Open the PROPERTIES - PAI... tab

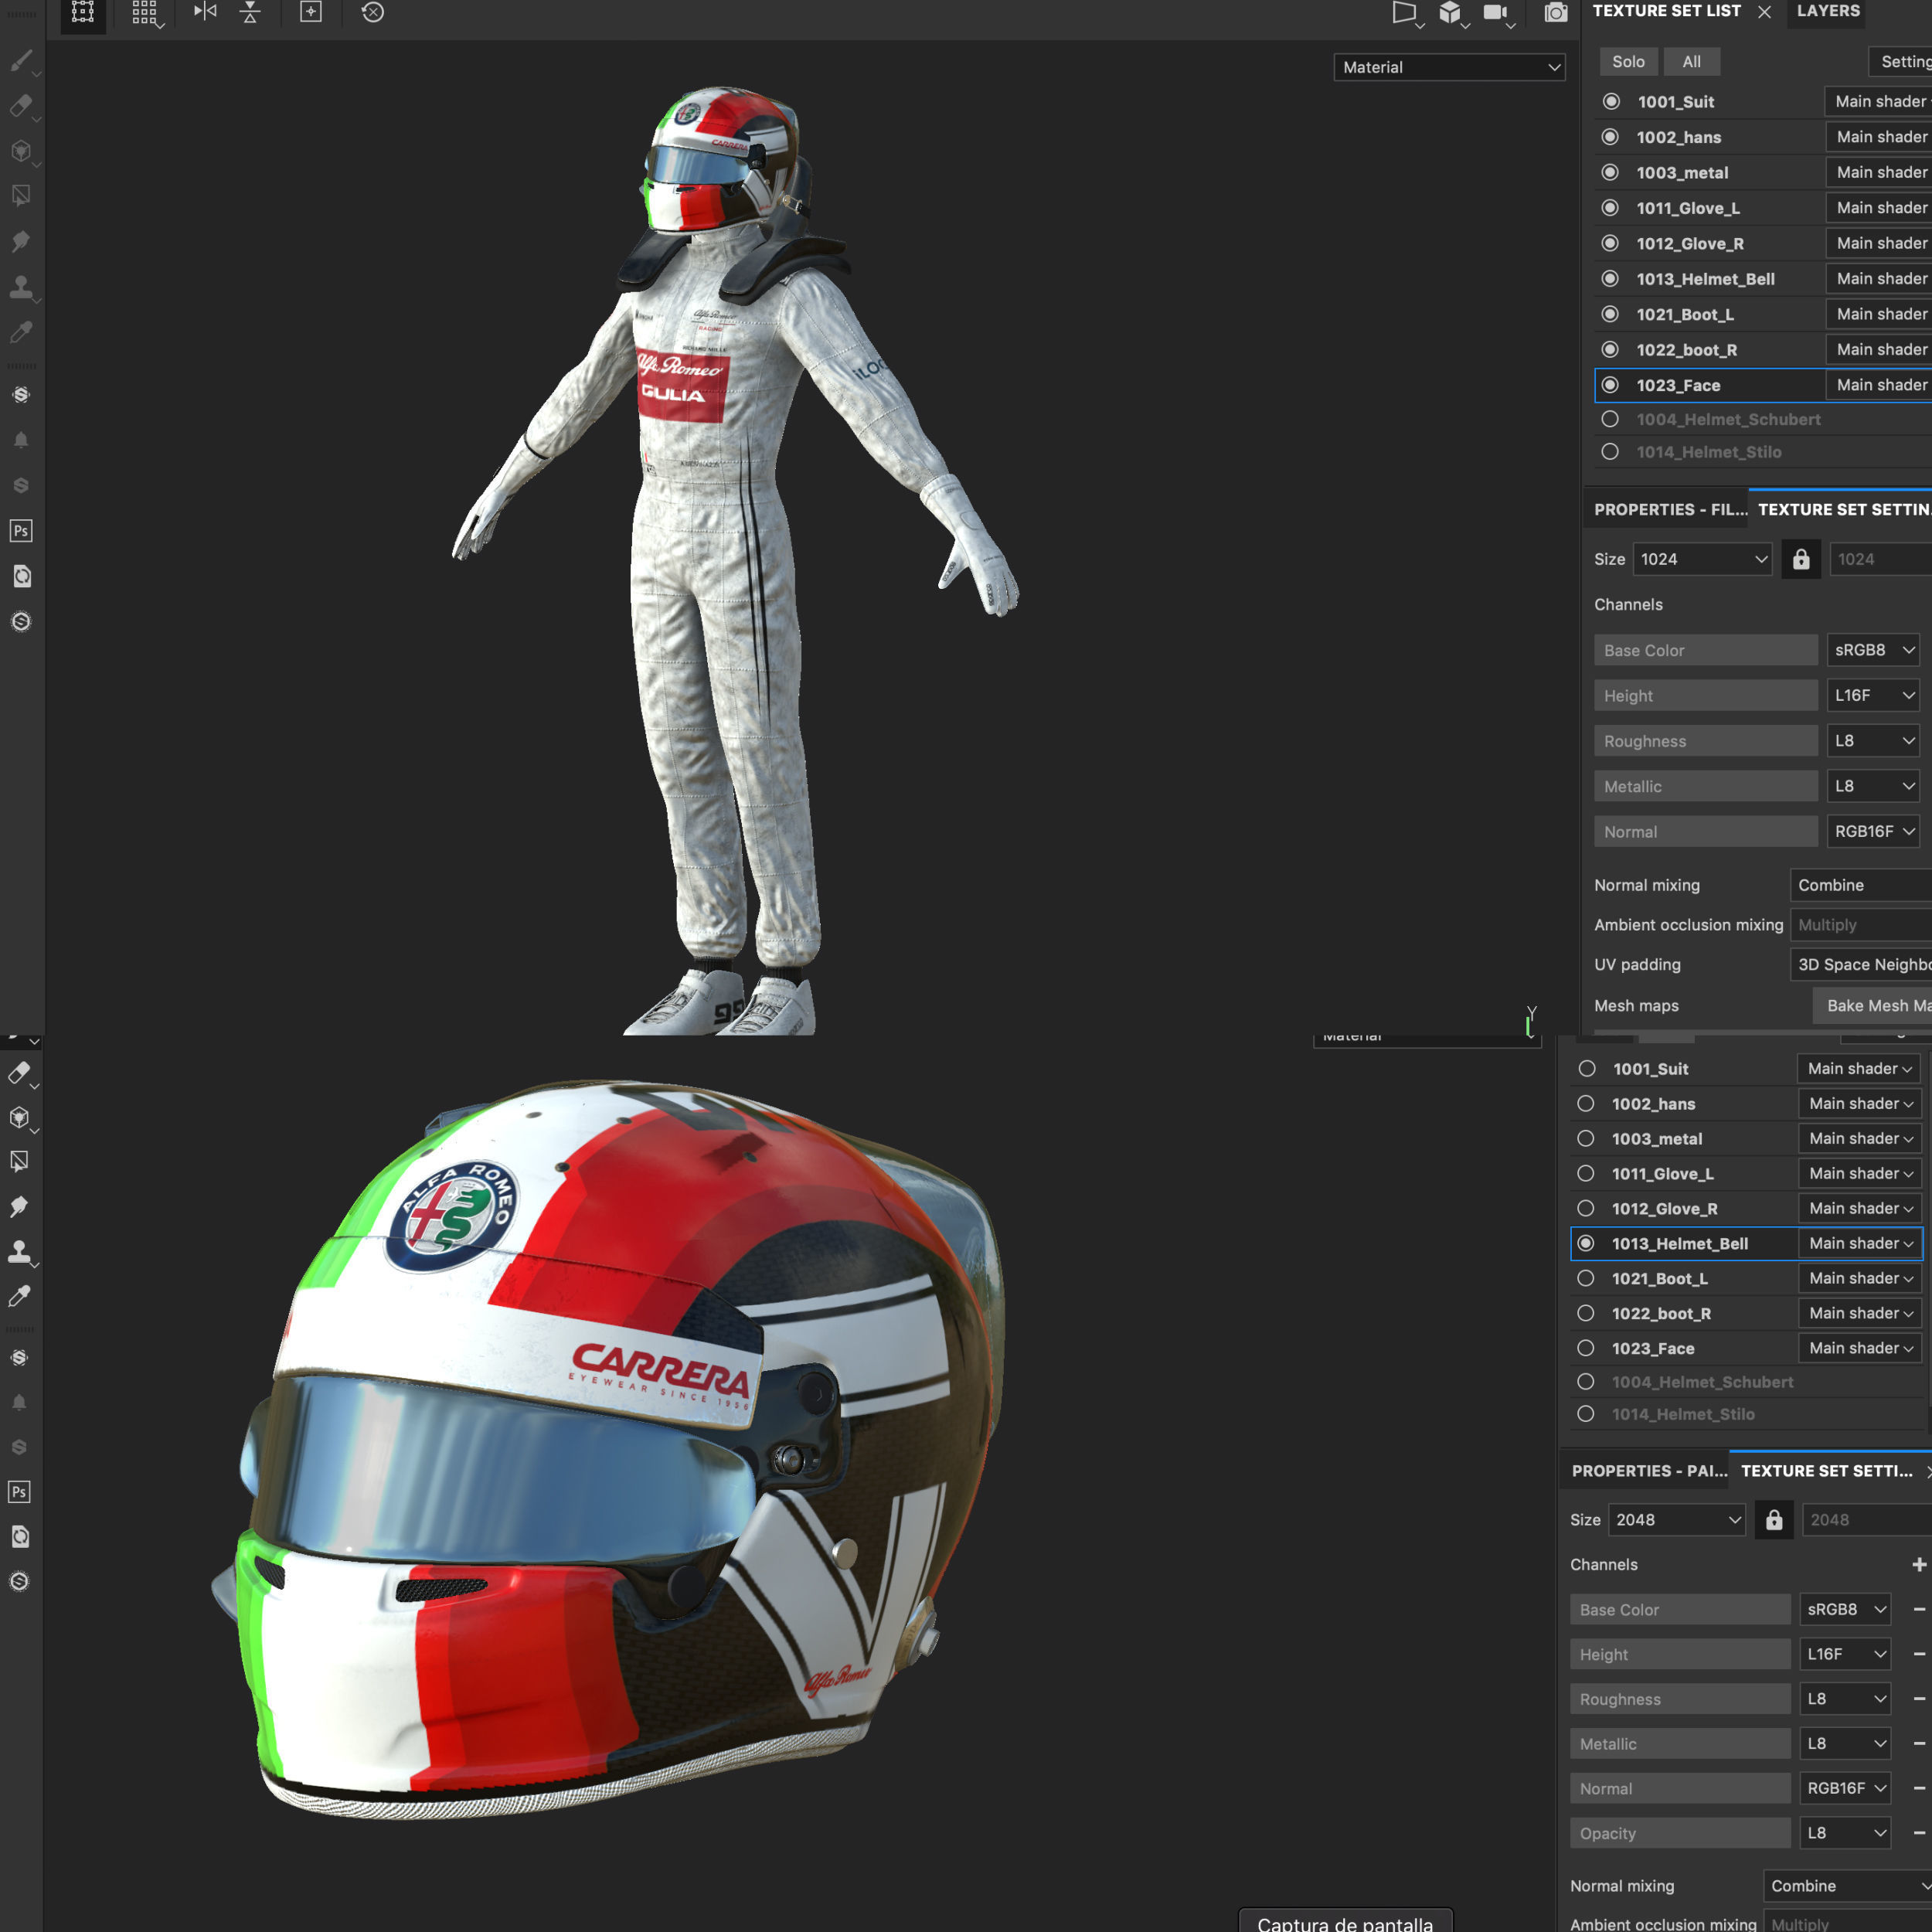tap(1649, 1471)
